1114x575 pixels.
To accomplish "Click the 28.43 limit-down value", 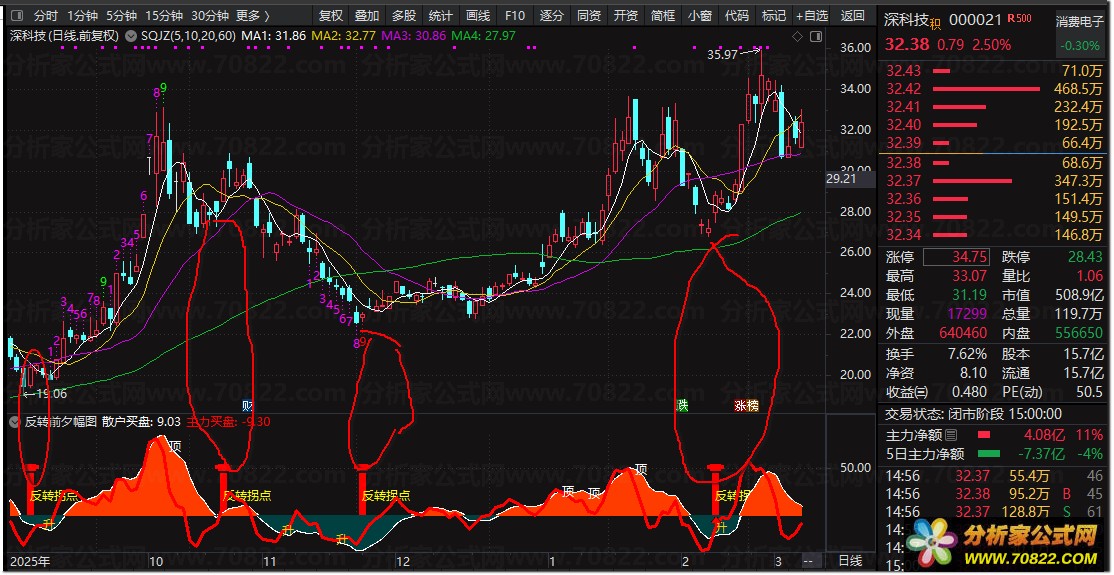I will click(x=1086, y=257).
